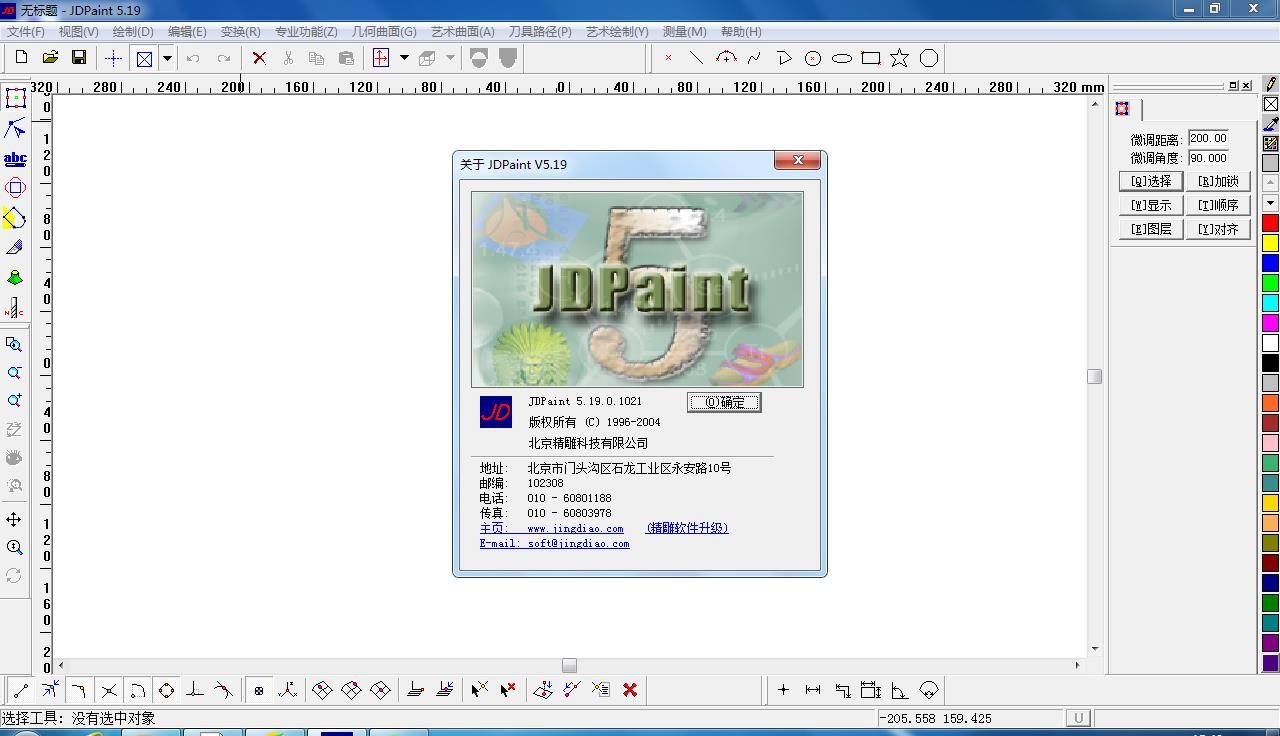Open the 绘制(D) menu
The width and height of the screenshot is (1280, 736).
(x=133, y=32)
